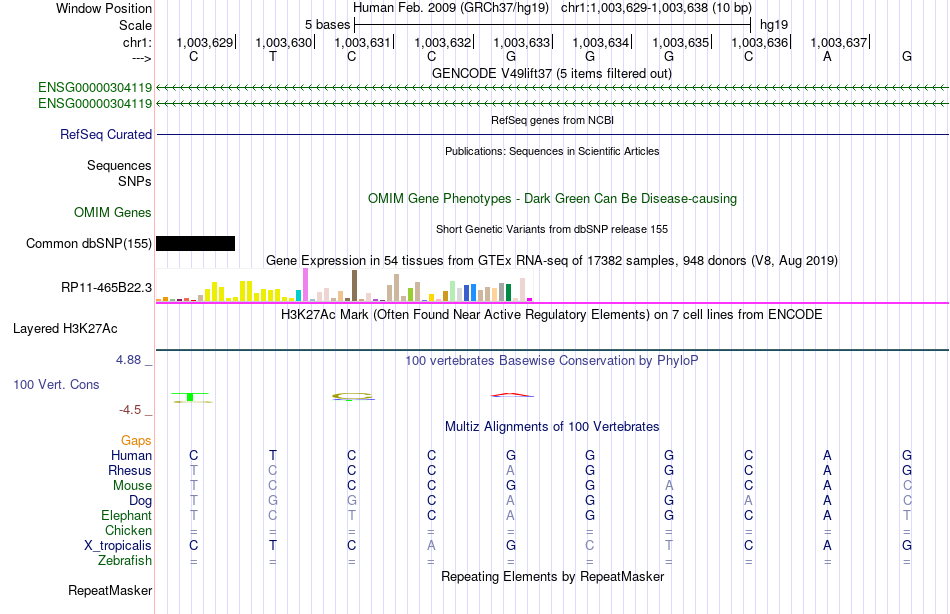The width and height of the screenshot is (950, 614).
Task: Click the green PhyloP bar under 1,003,629
Action: [190, 397]
